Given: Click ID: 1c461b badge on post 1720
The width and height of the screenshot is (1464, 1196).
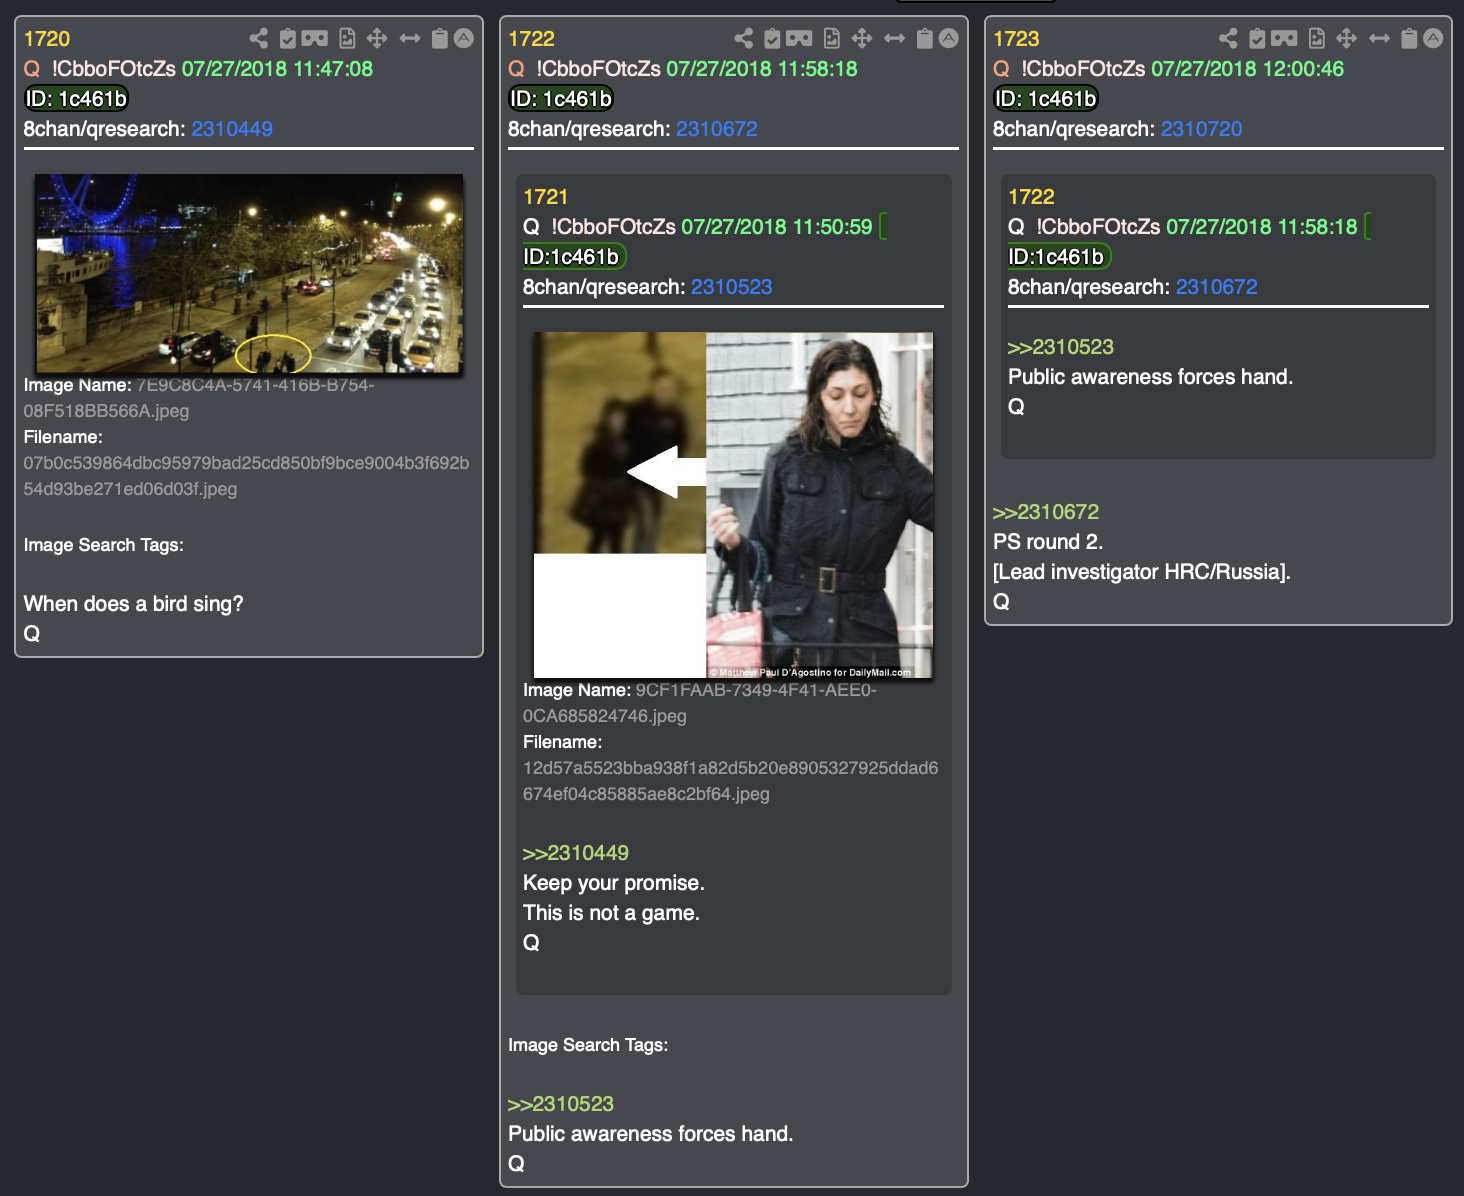Looking at the screenshot, I should (76, 99).
